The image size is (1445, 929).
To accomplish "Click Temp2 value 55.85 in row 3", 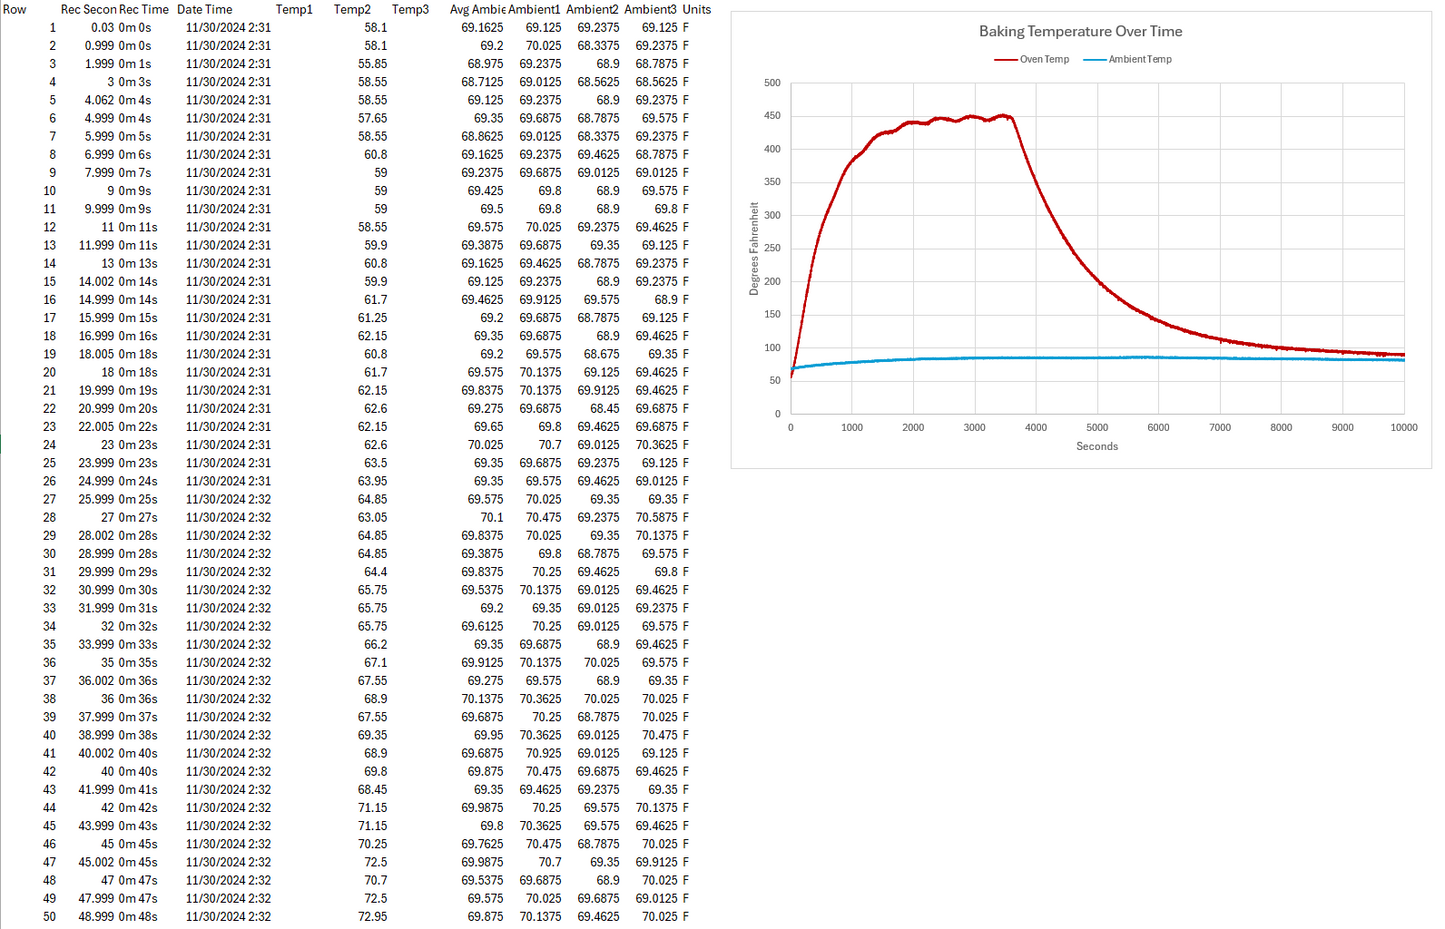I will click(x=372, y=64).
